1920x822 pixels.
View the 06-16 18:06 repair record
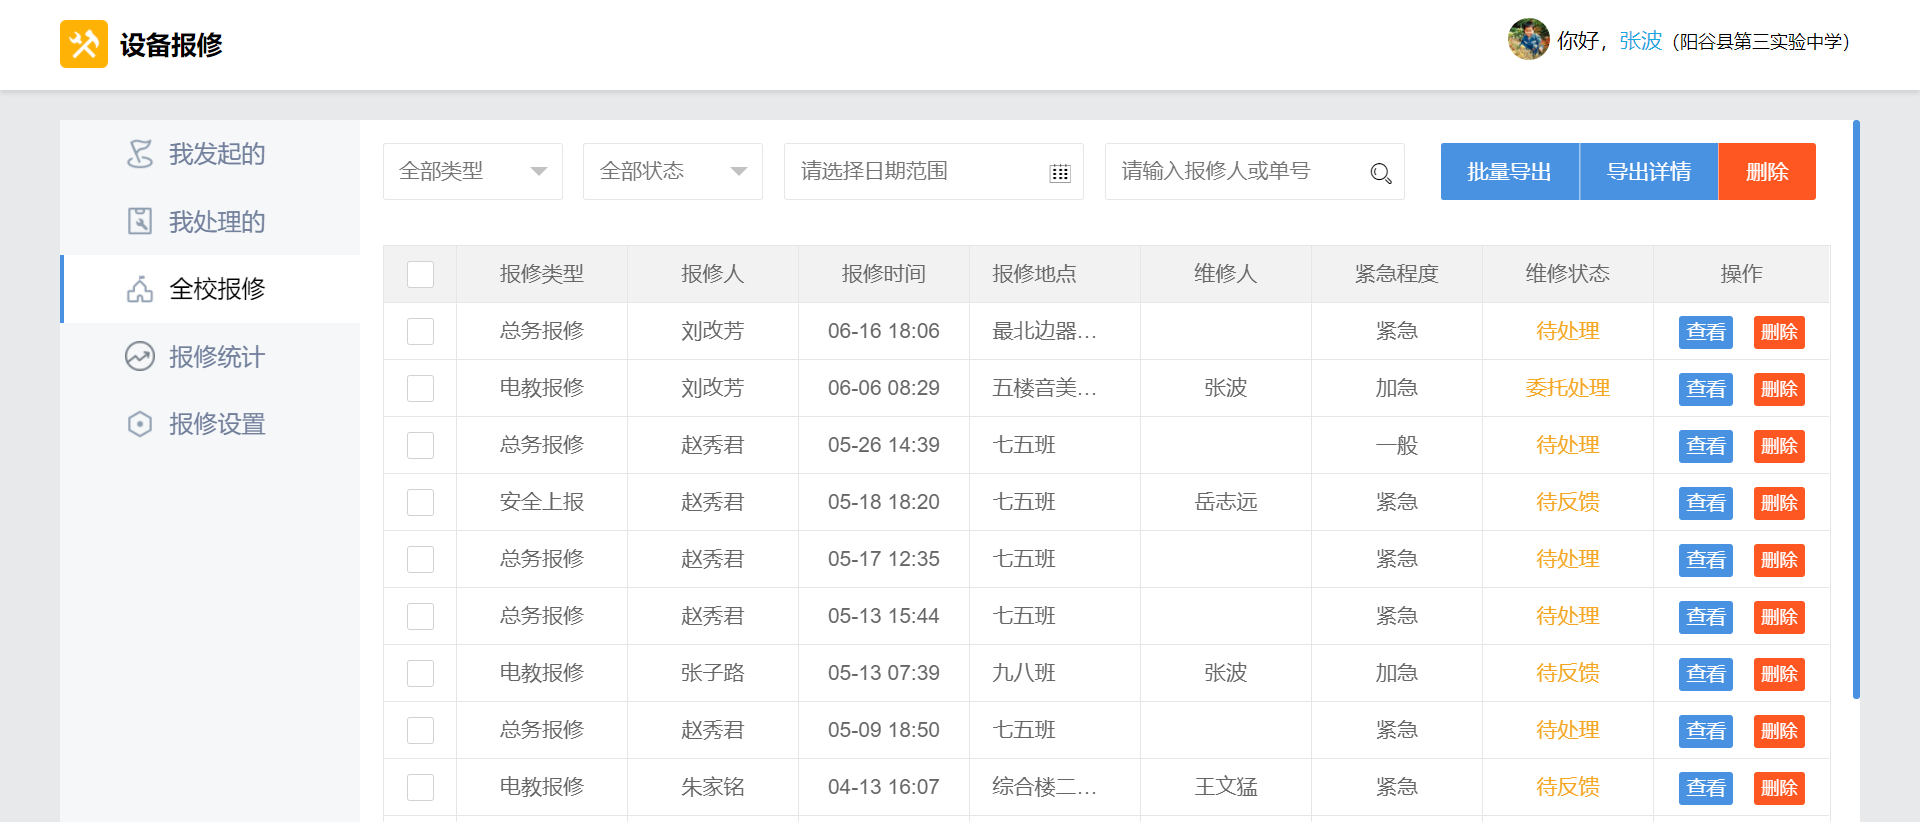1706,332
